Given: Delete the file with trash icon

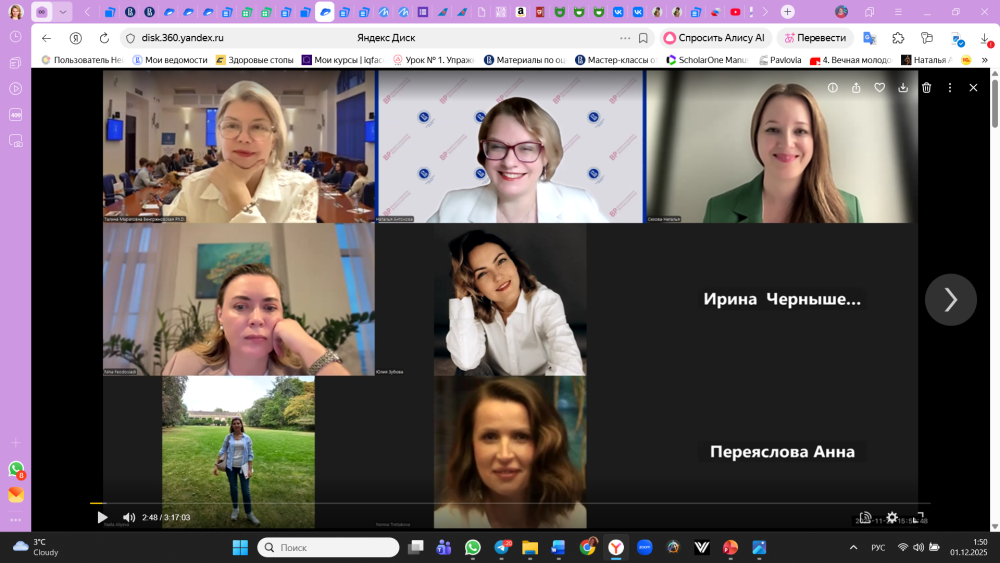Looking at the screenshot, I should pos(926,88).
